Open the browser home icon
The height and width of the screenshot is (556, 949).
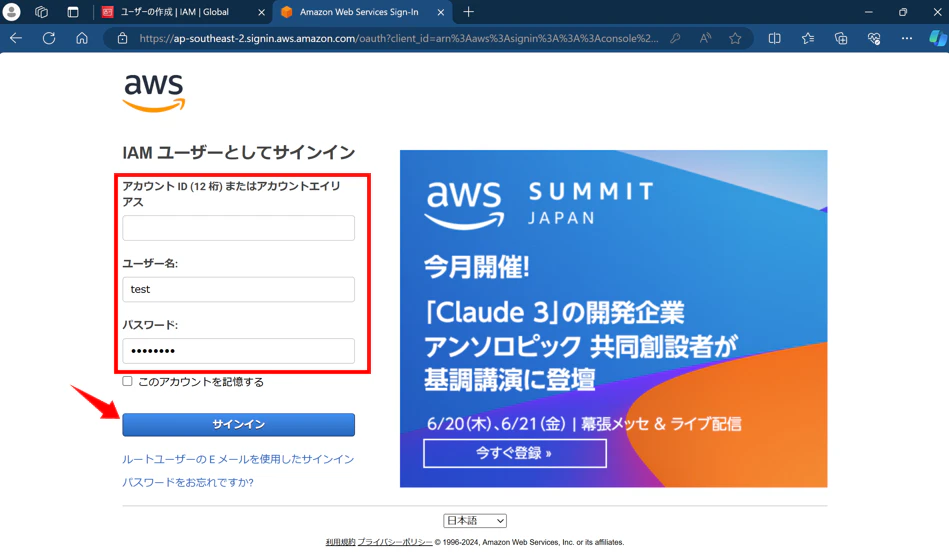pos(82,38)
